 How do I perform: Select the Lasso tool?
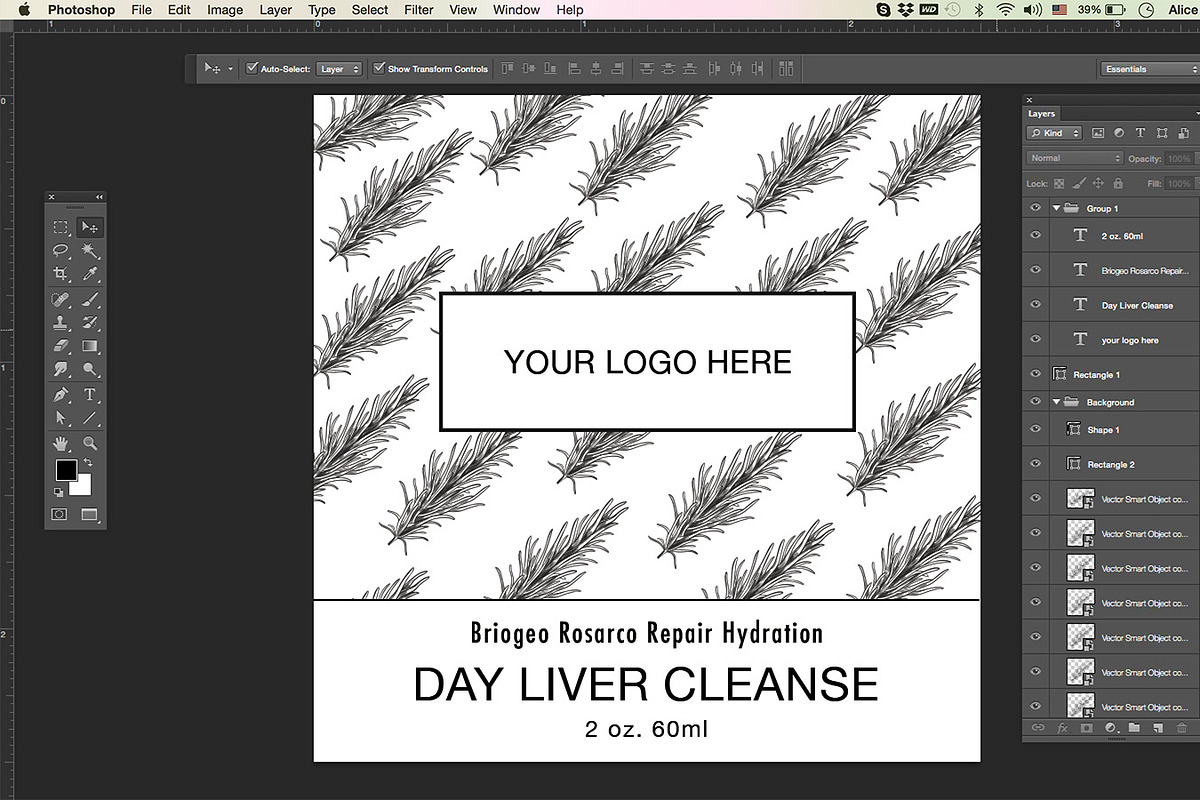click(61, 251)
